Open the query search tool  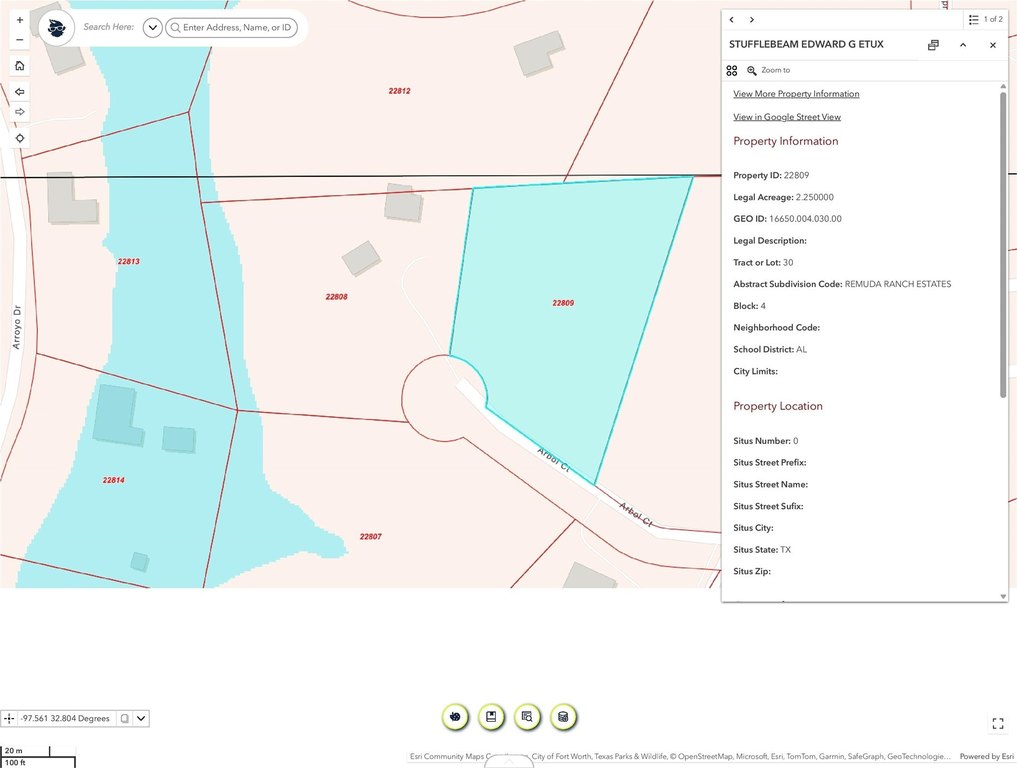point(527,717)
